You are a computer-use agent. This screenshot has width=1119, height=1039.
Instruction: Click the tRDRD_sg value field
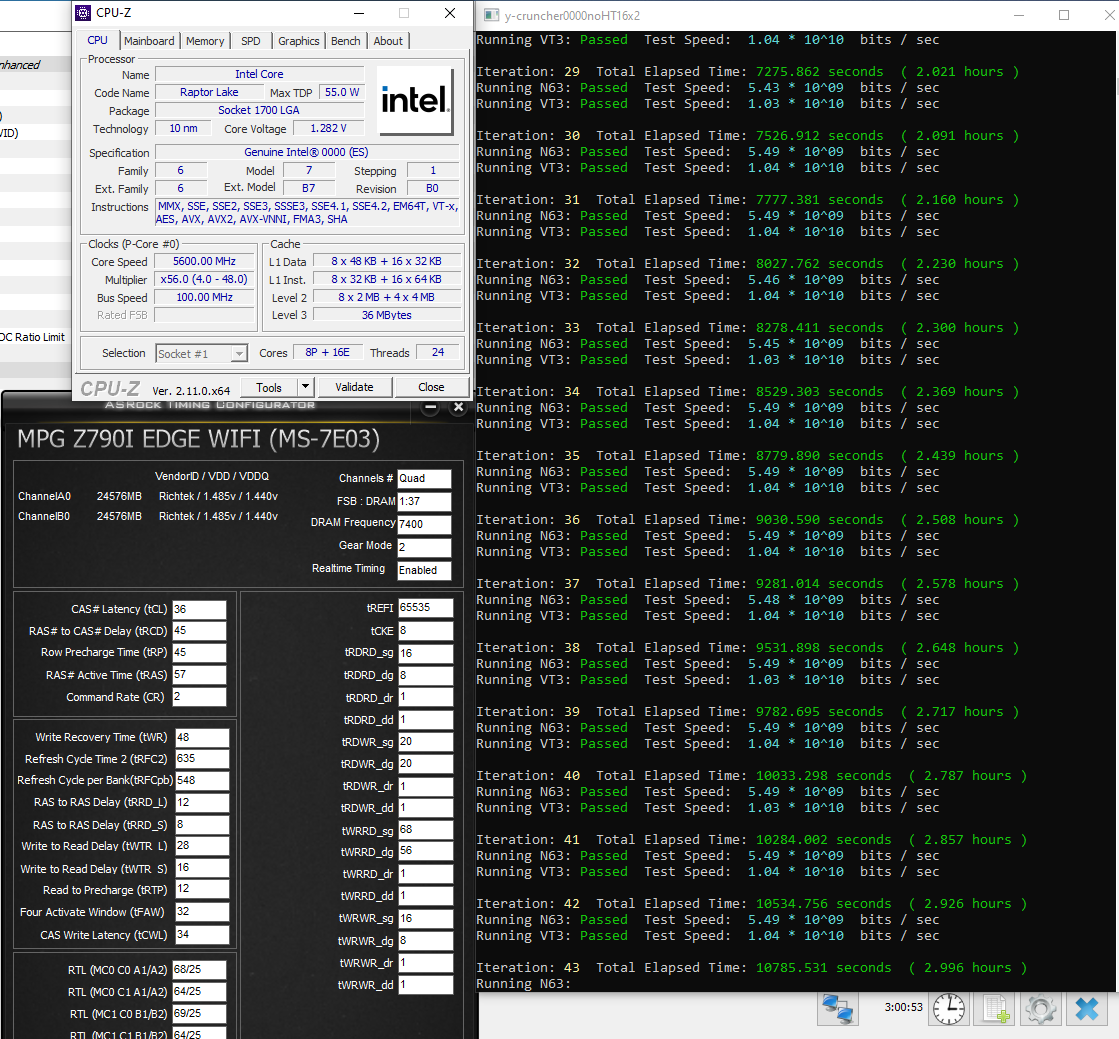click(425, 654)
